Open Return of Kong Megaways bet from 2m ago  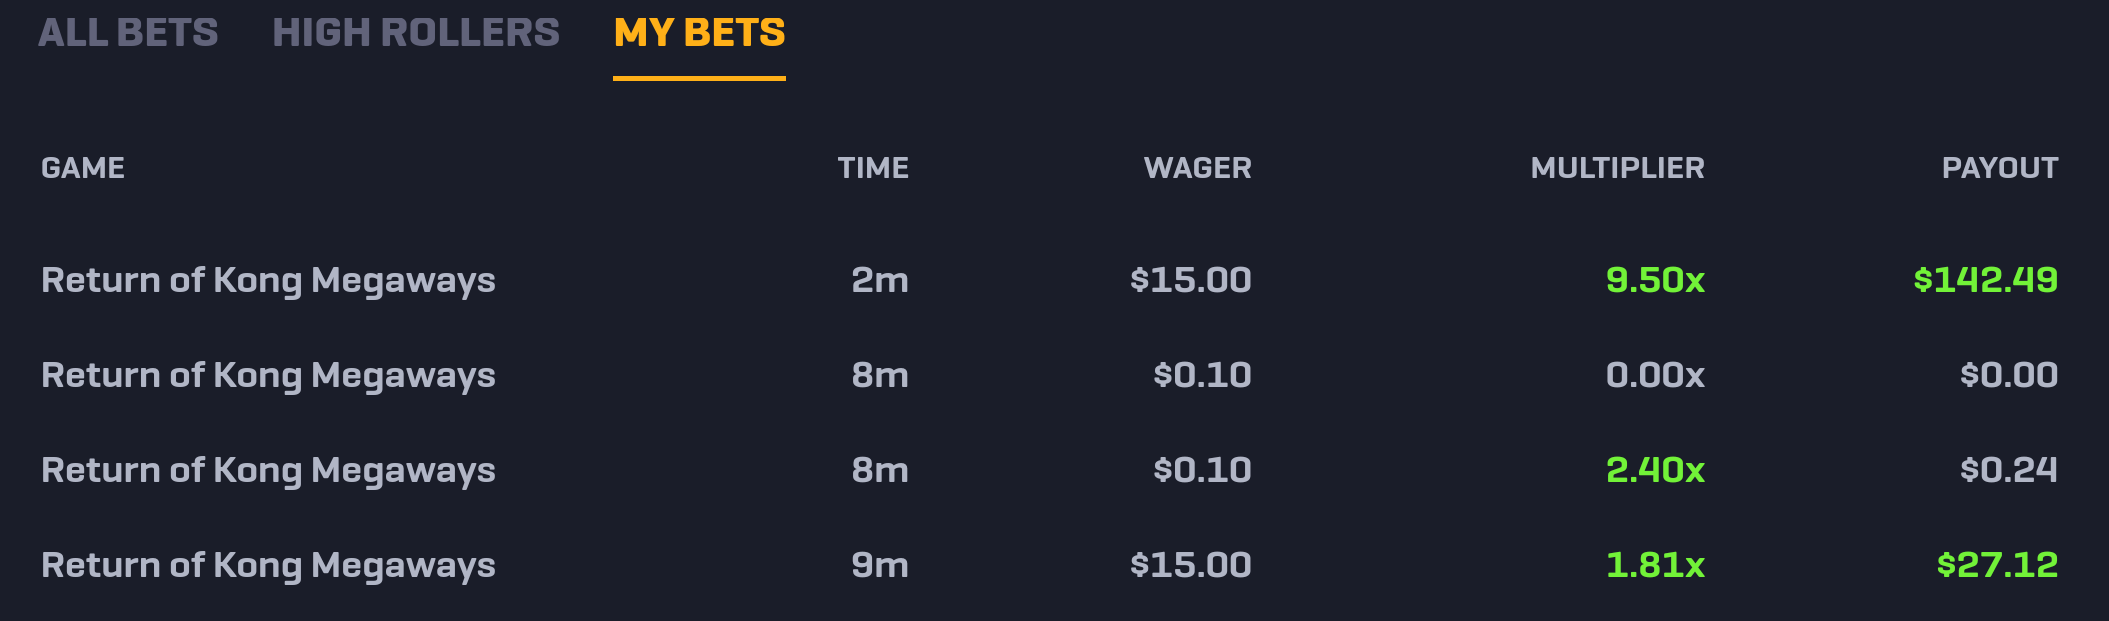(x=1049, y=280)
